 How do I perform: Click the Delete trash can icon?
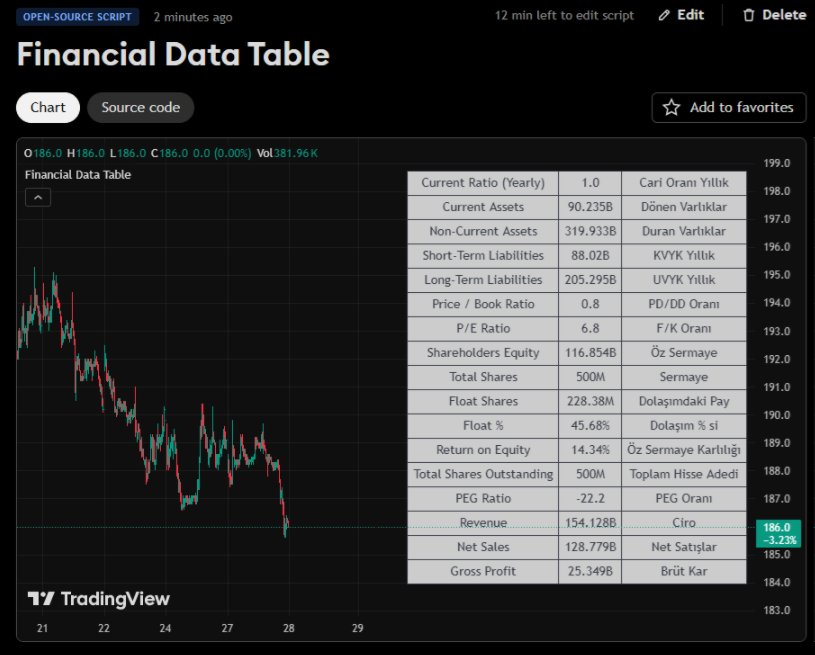click(x=750, y=15)
